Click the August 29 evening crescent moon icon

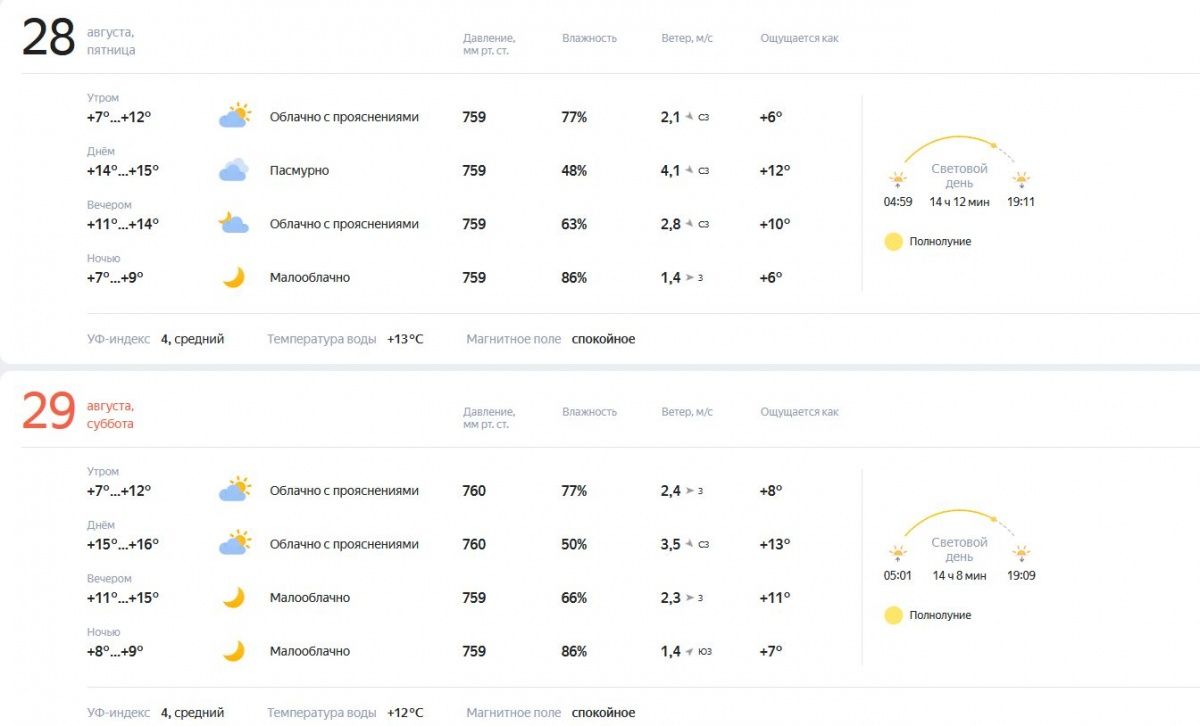[x=234, y=597]
